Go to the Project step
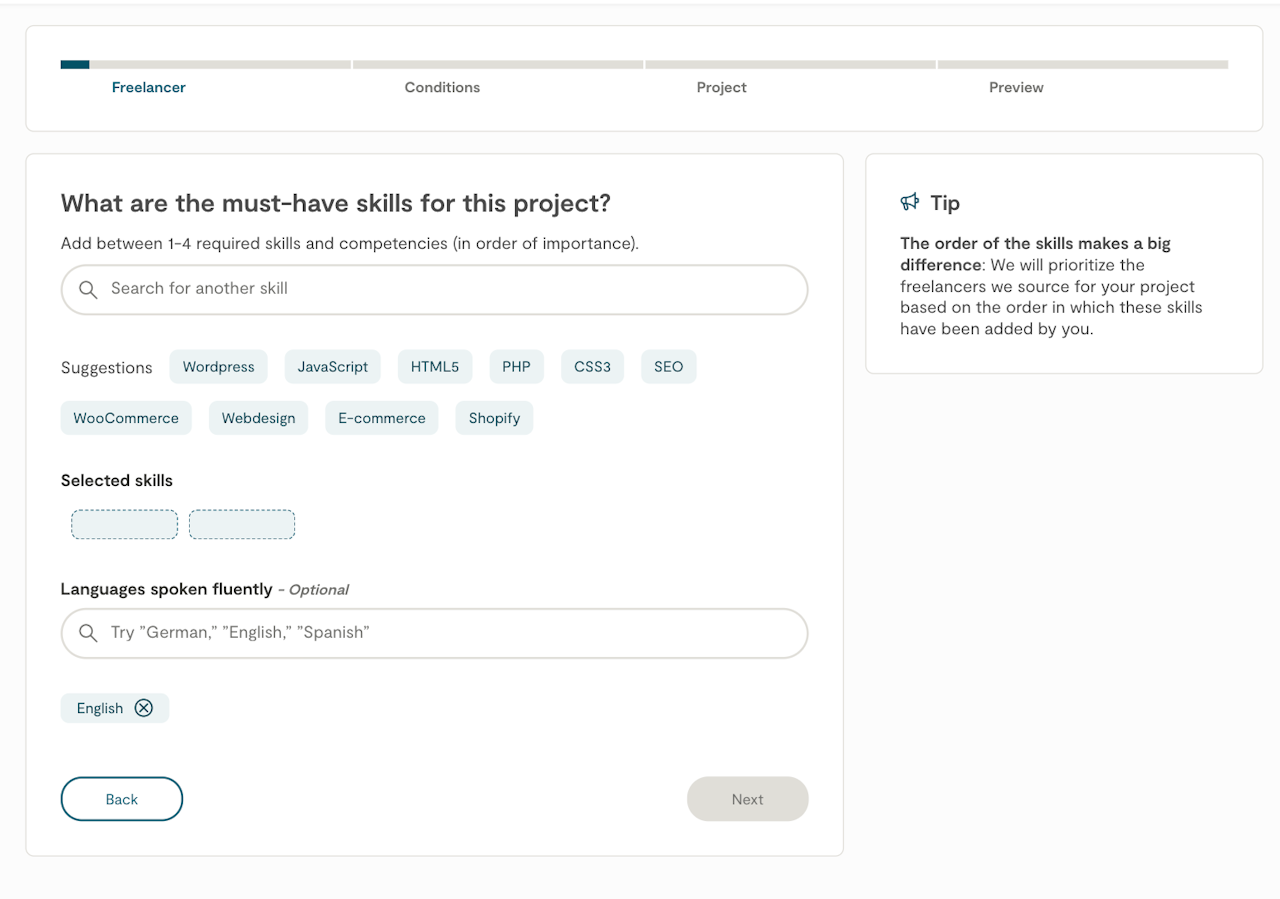1280x899 pixels. pos(721,87)
